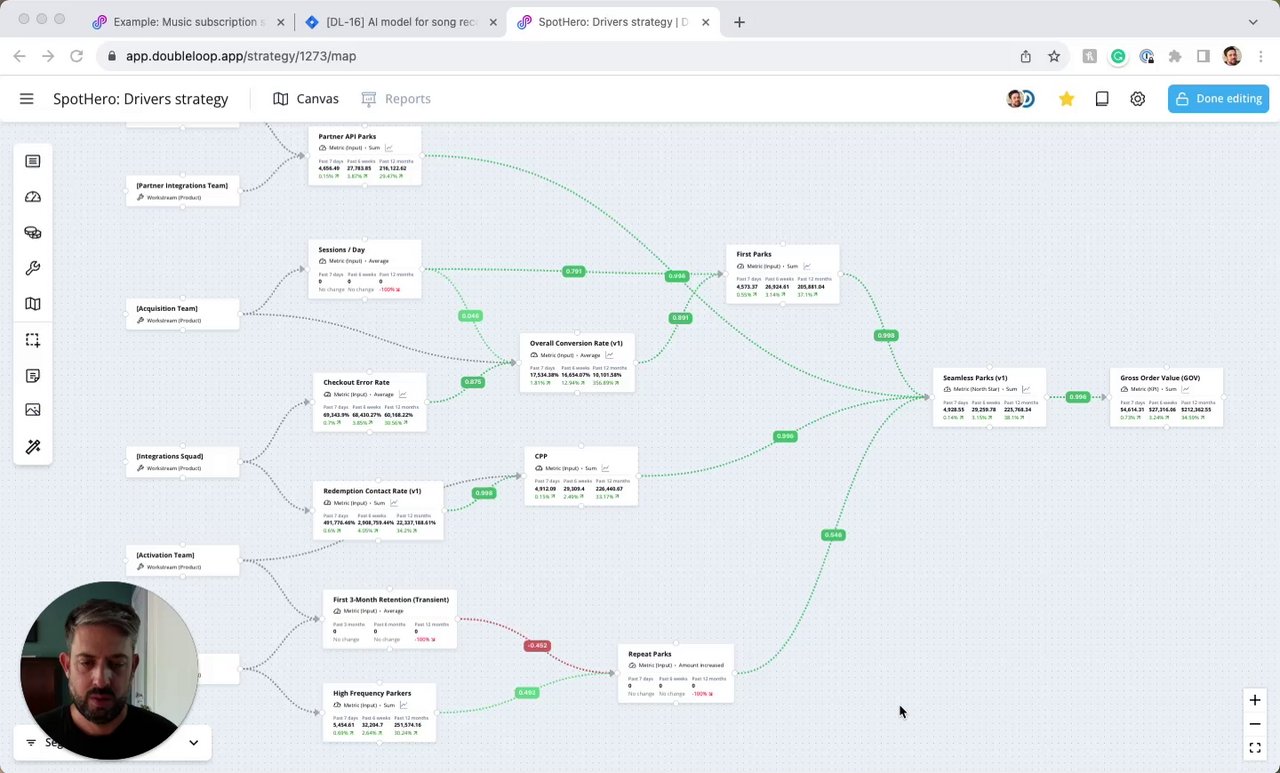Select the [Integrations Squad] workstream card
1280x773 pixels.
coord(183,461)
